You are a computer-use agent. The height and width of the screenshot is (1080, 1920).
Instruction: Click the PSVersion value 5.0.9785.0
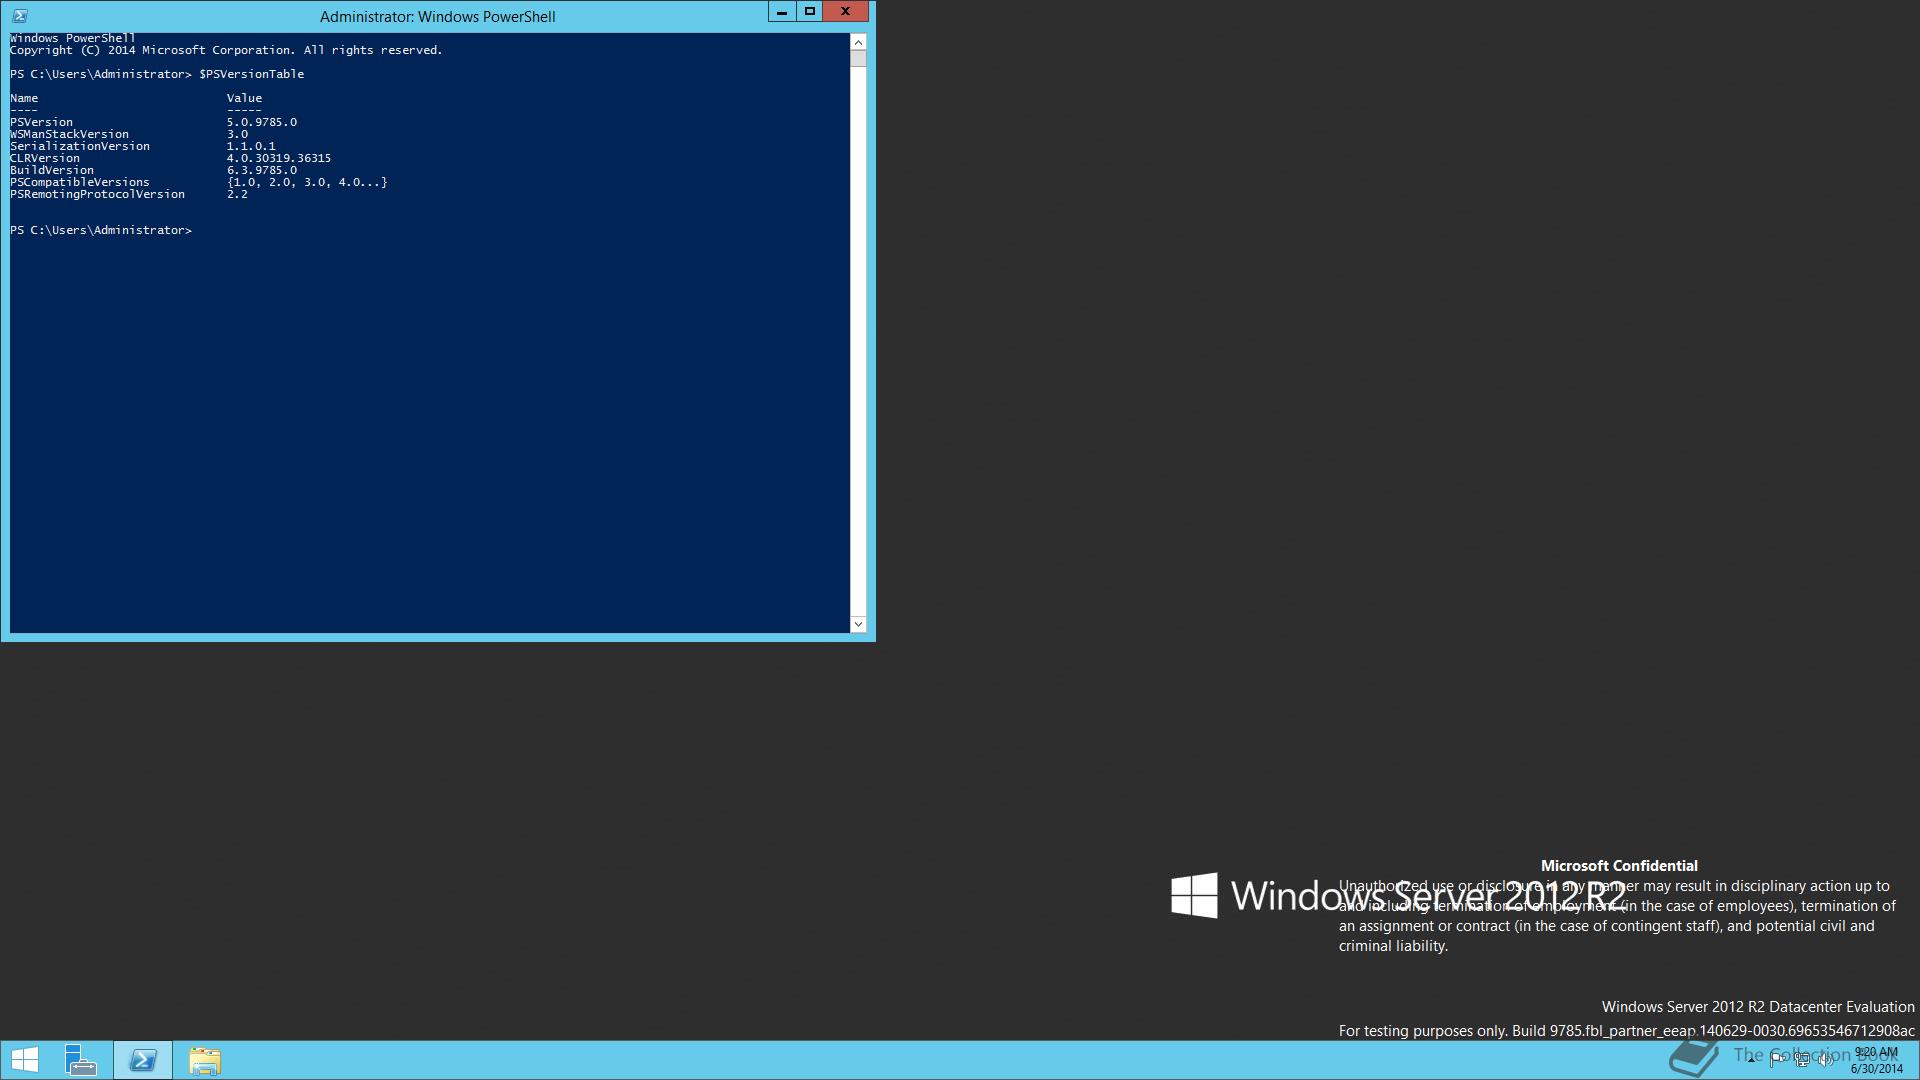click(262, 122)
